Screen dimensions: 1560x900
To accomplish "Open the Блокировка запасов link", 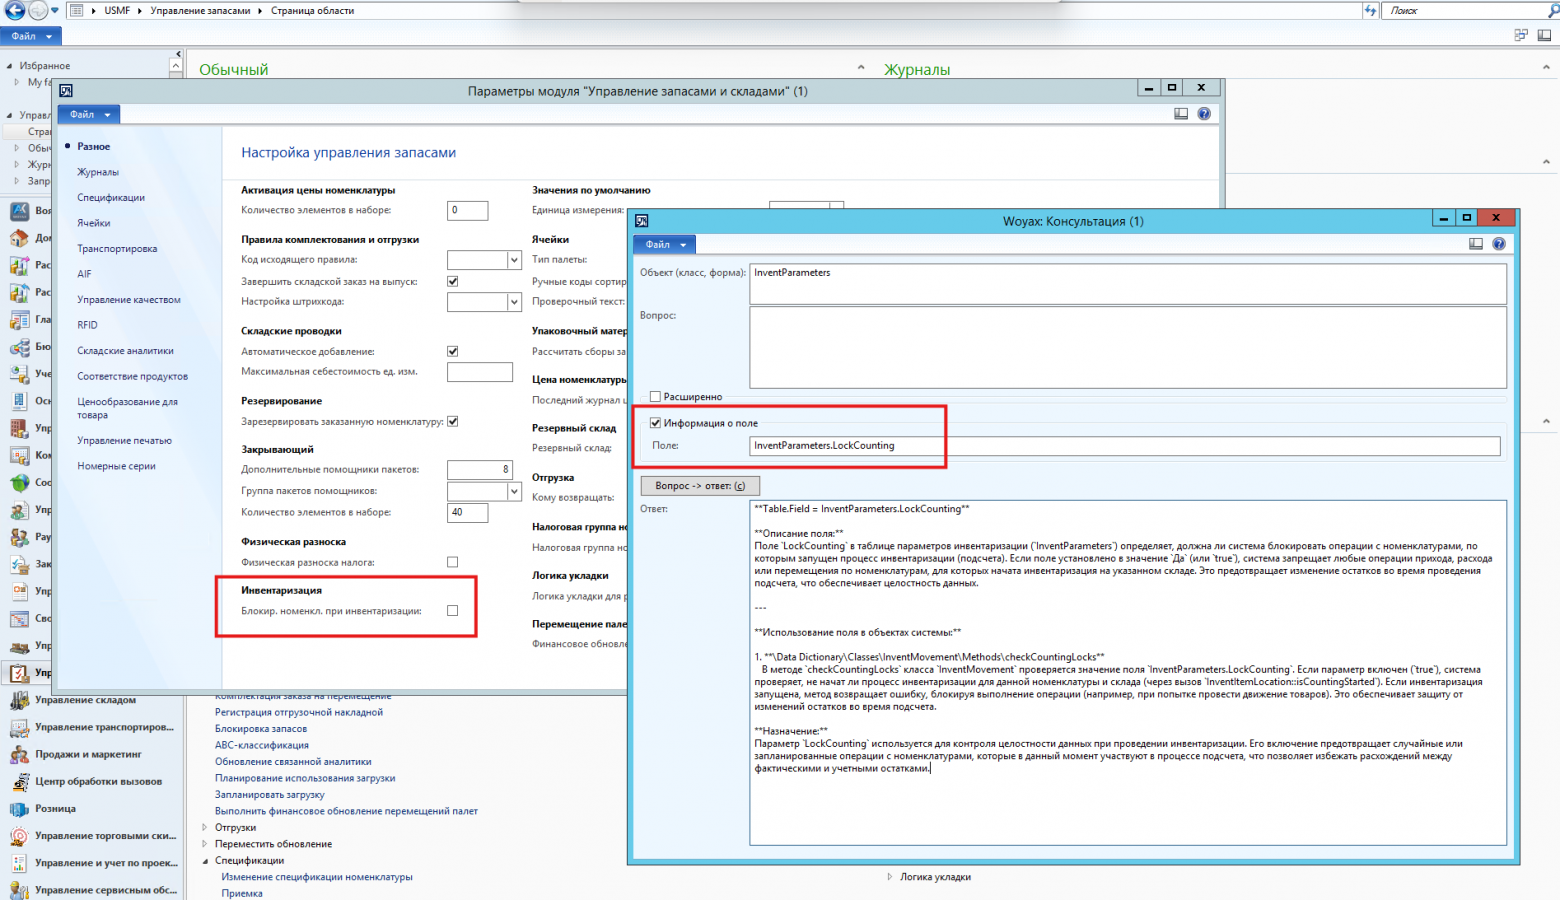I will coord(261,729).
